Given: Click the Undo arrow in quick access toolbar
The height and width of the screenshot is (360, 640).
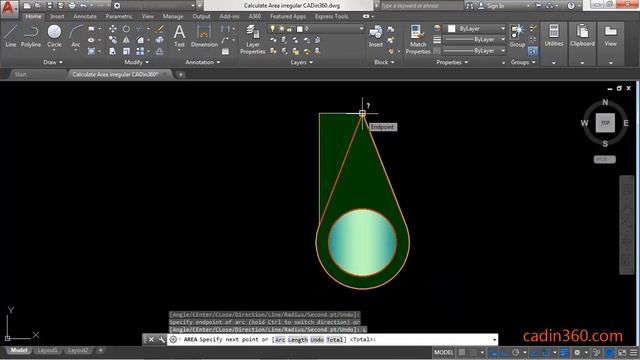Looking at the screenshot, I should tap(83, 6).
